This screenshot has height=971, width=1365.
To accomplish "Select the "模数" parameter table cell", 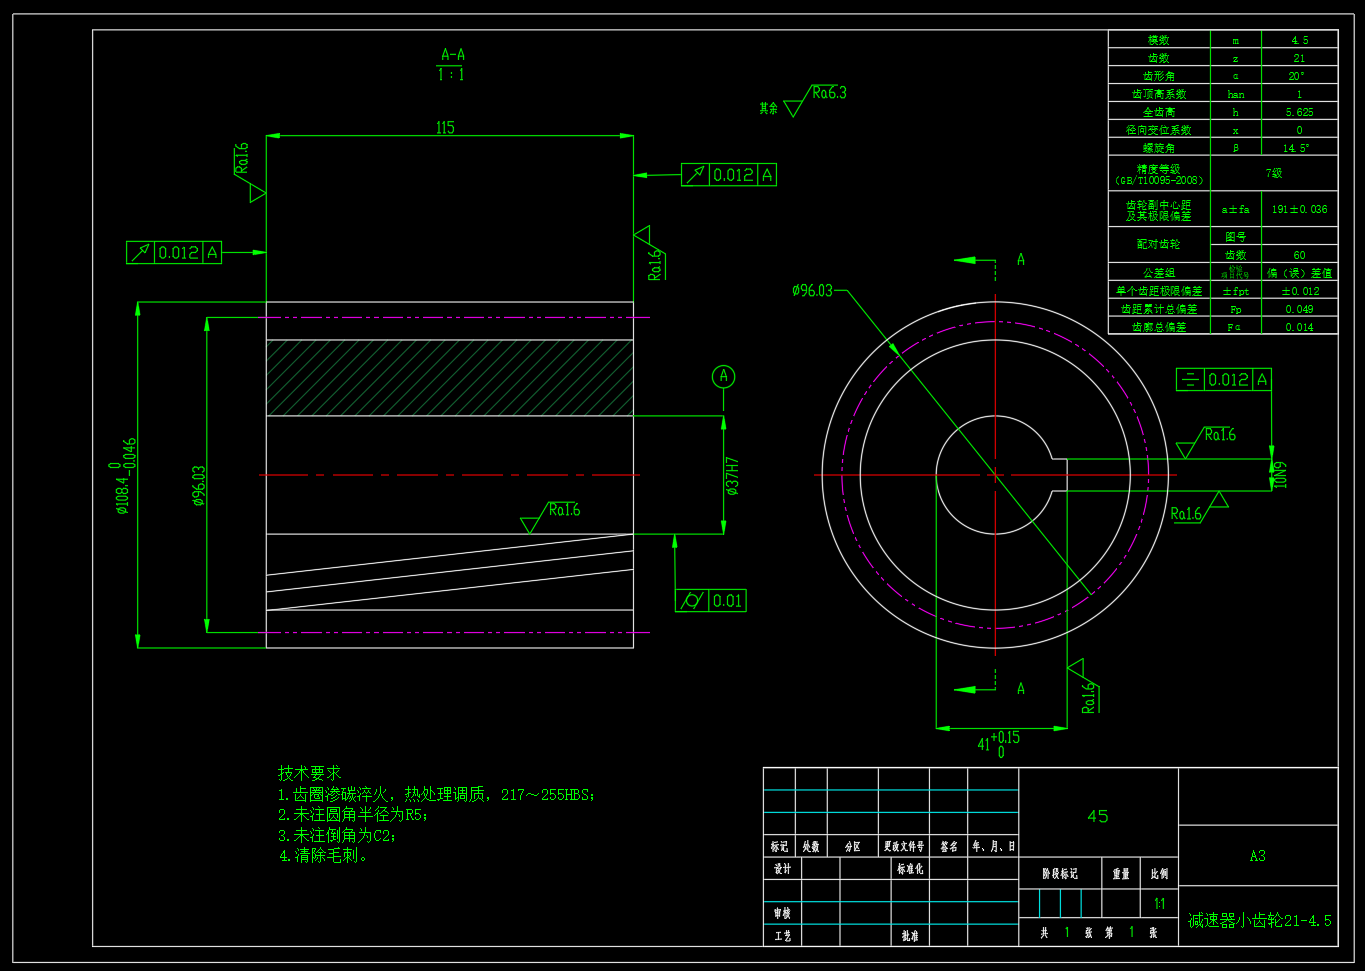I will (x=1159, y=40).
